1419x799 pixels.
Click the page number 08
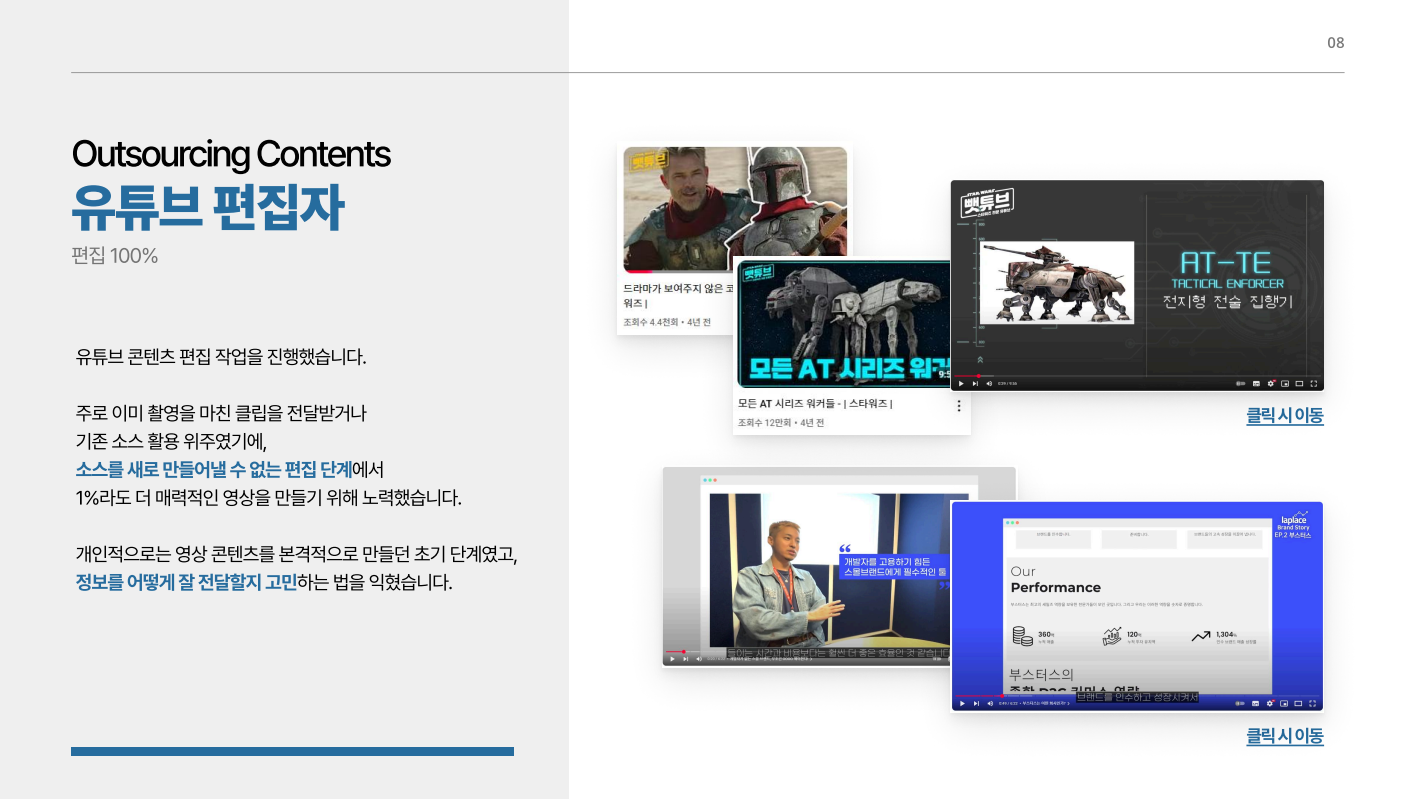pyautogui.click(x=1336, y=42)
